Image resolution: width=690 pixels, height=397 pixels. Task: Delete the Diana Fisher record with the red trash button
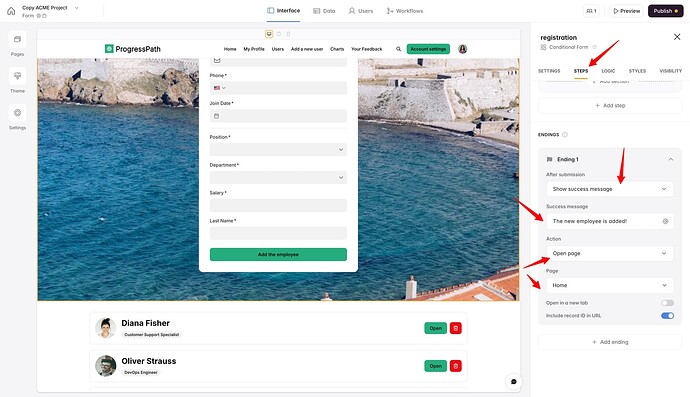click(x=455, y=328)
